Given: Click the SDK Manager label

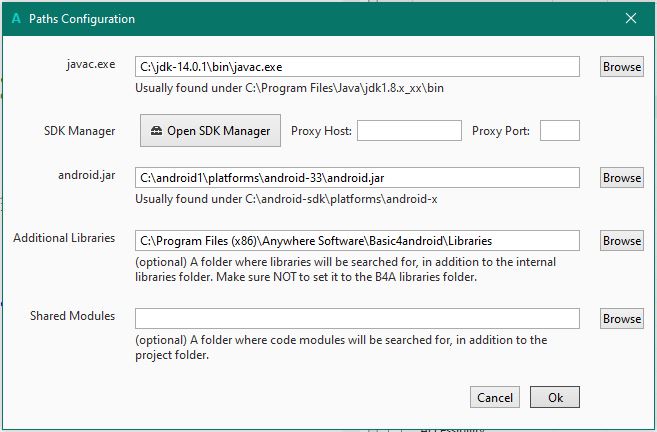Looking at the screenshot, I should click(80, 130).
